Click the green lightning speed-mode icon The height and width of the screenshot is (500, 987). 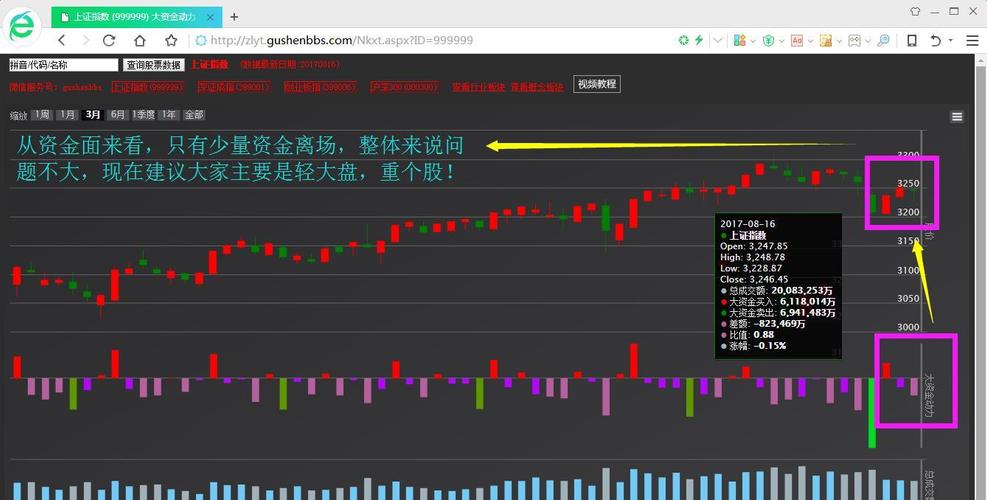(x=699, y=40)
